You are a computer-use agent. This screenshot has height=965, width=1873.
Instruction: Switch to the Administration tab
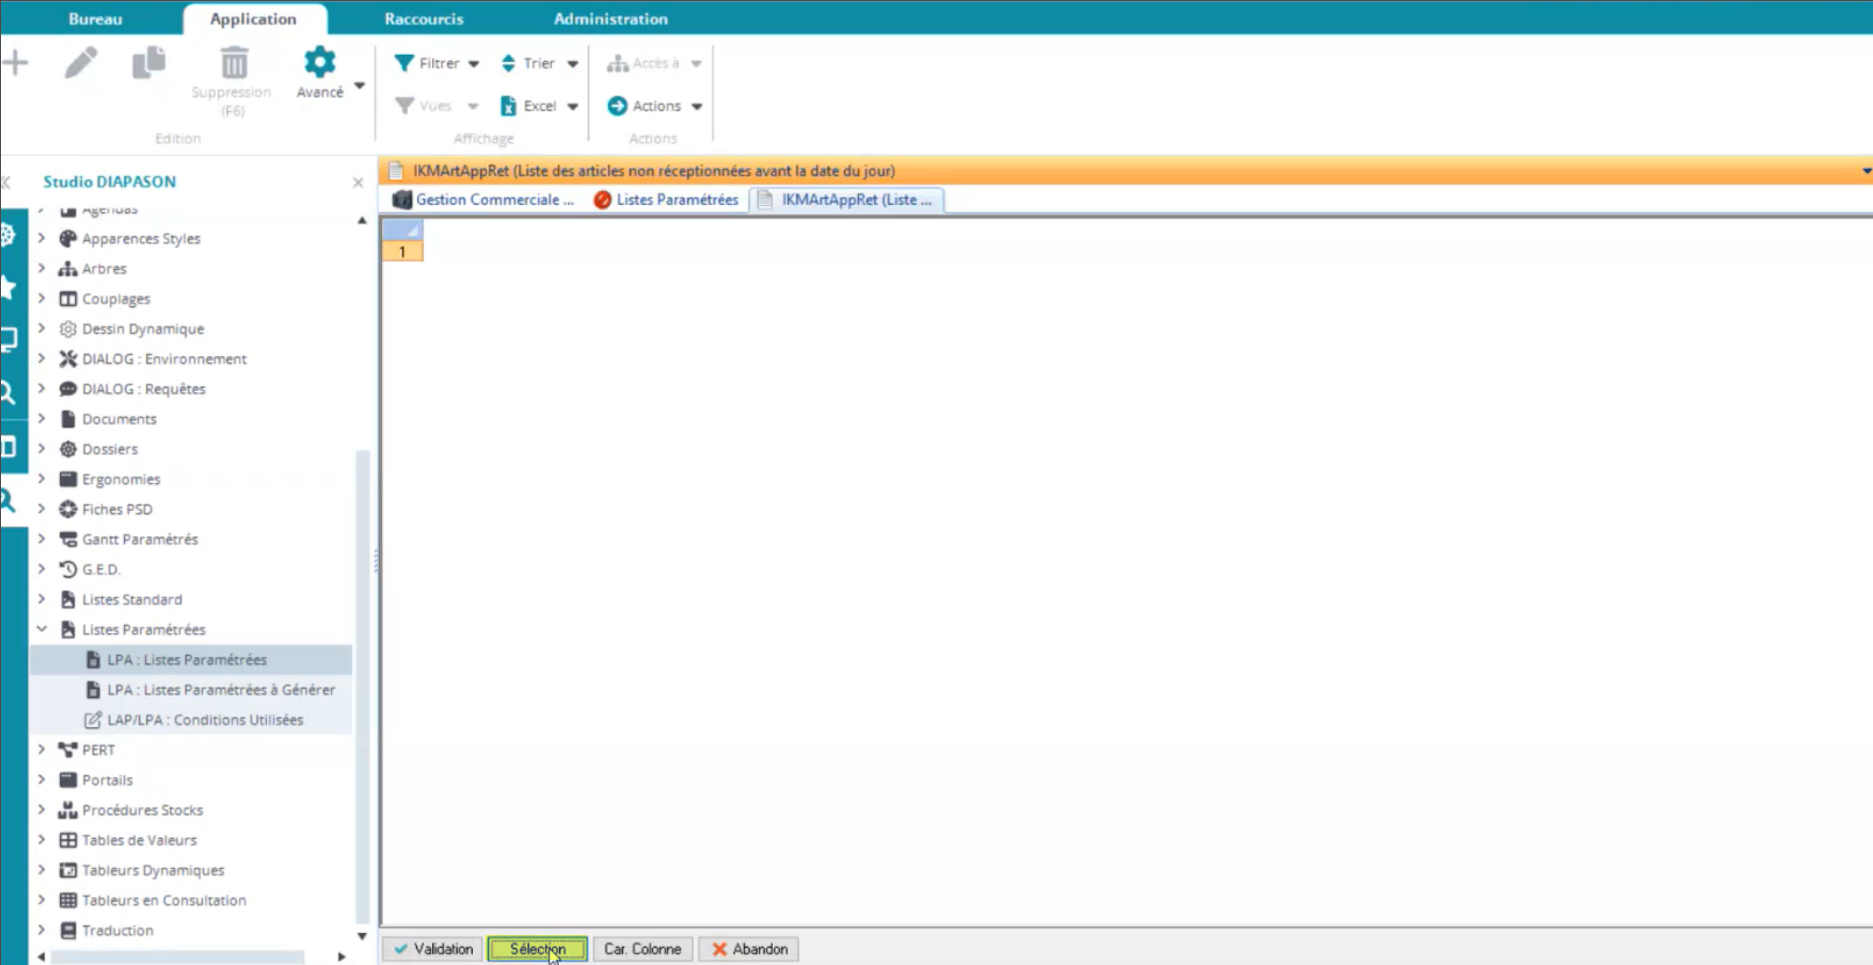(x=610, y=18)
